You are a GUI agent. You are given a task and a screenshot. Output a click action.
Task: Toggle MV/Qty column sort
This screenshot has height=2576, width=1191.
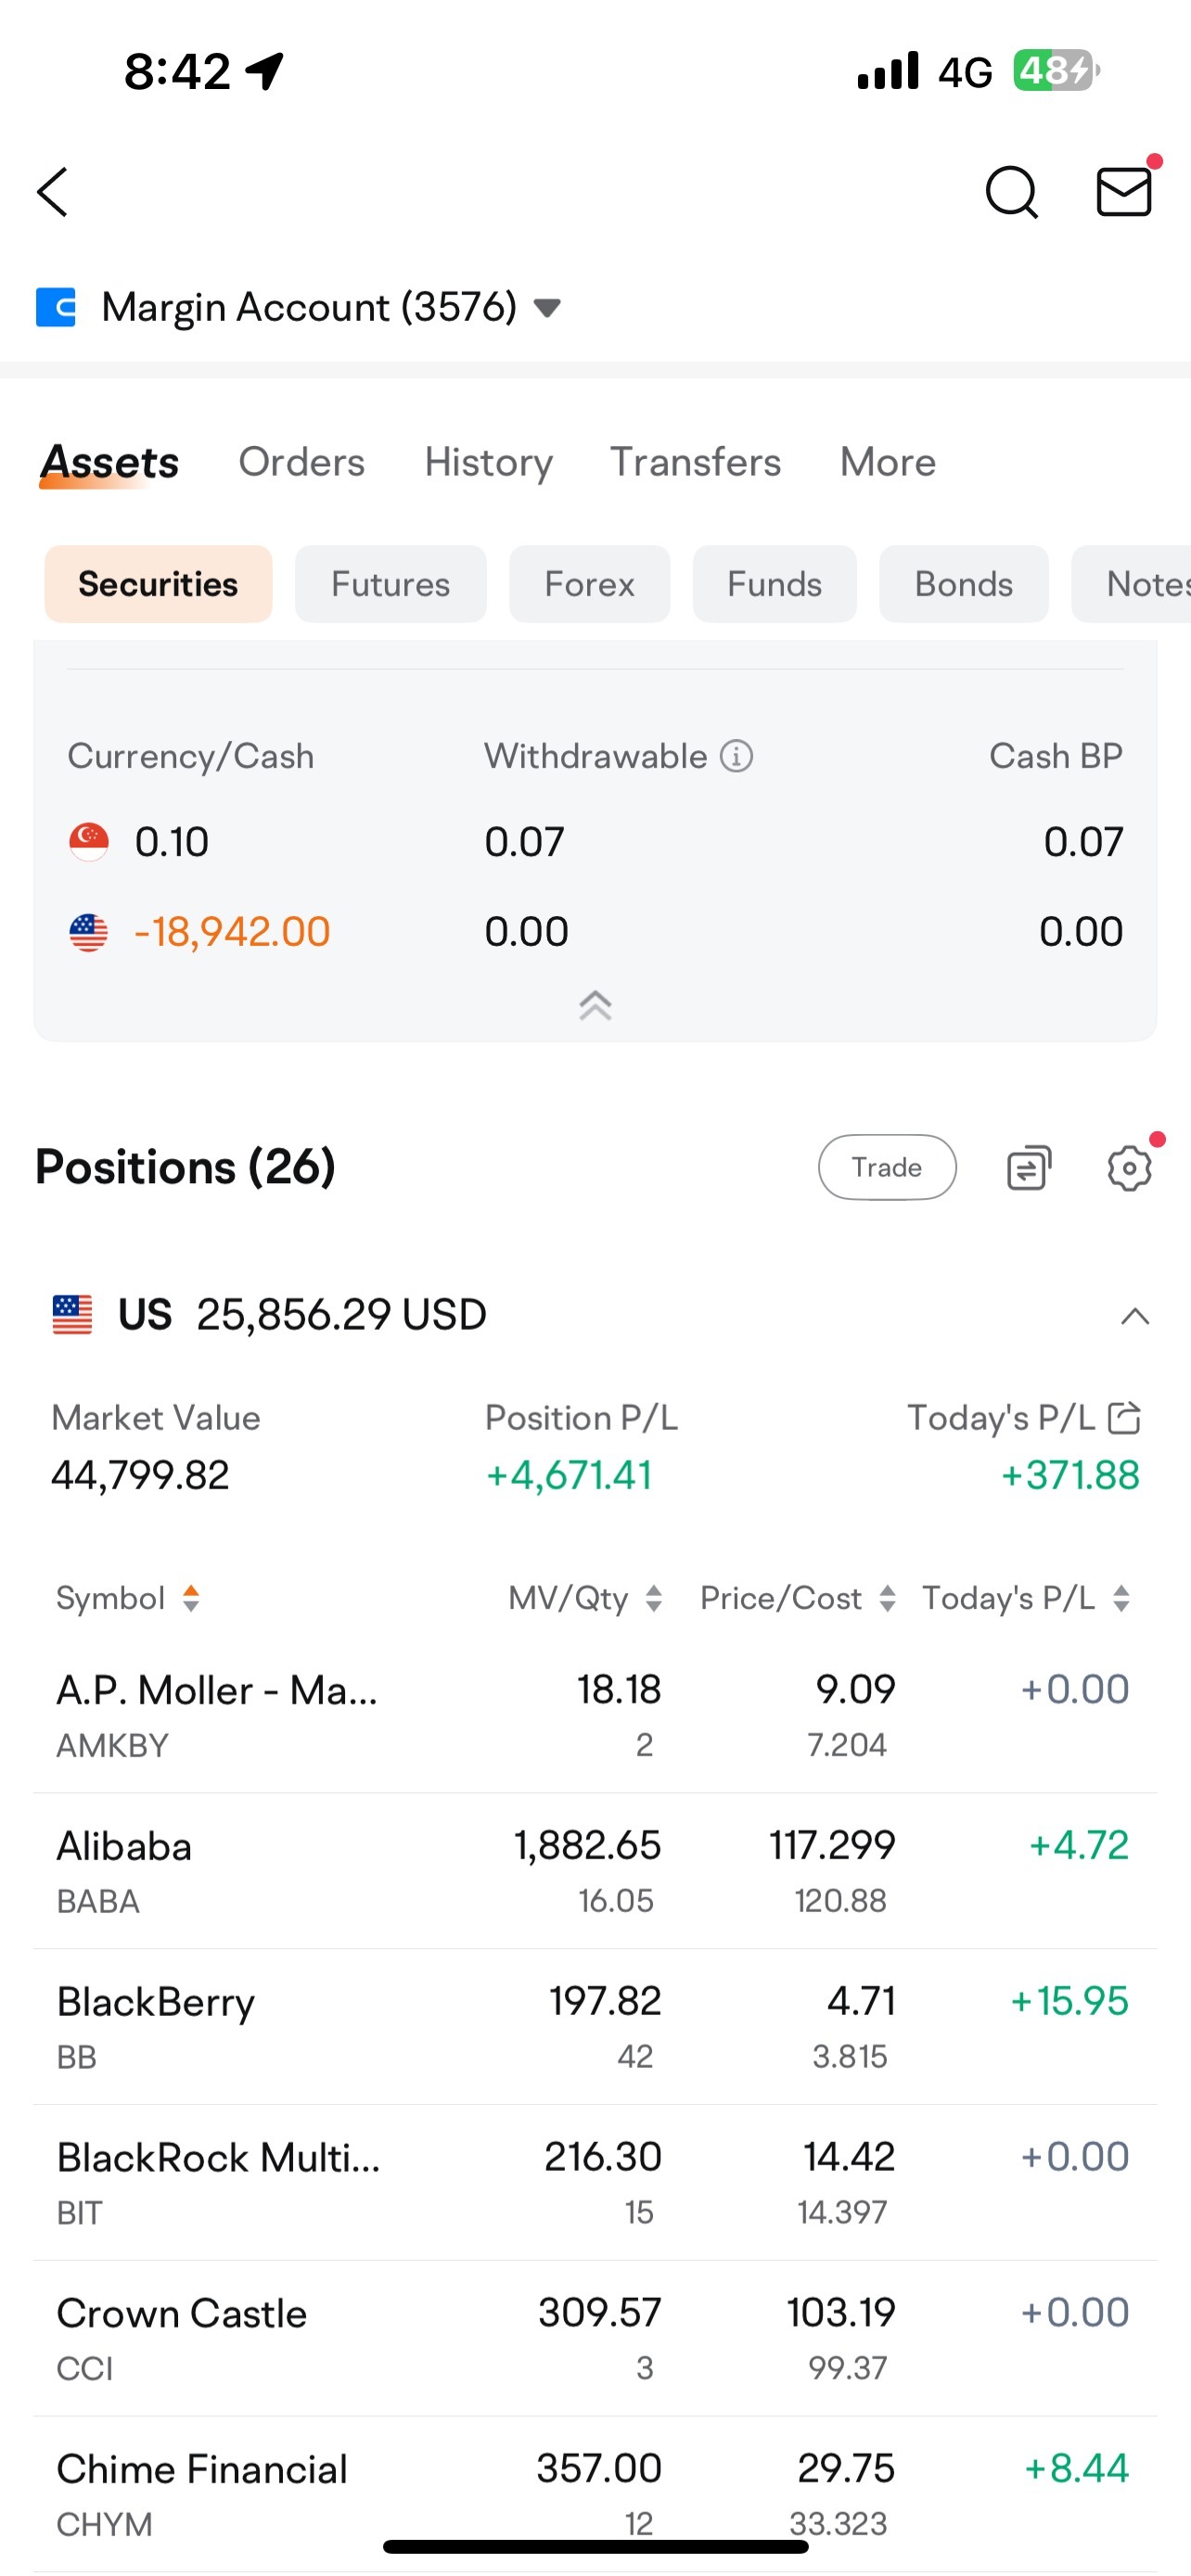click(585, 1598)
